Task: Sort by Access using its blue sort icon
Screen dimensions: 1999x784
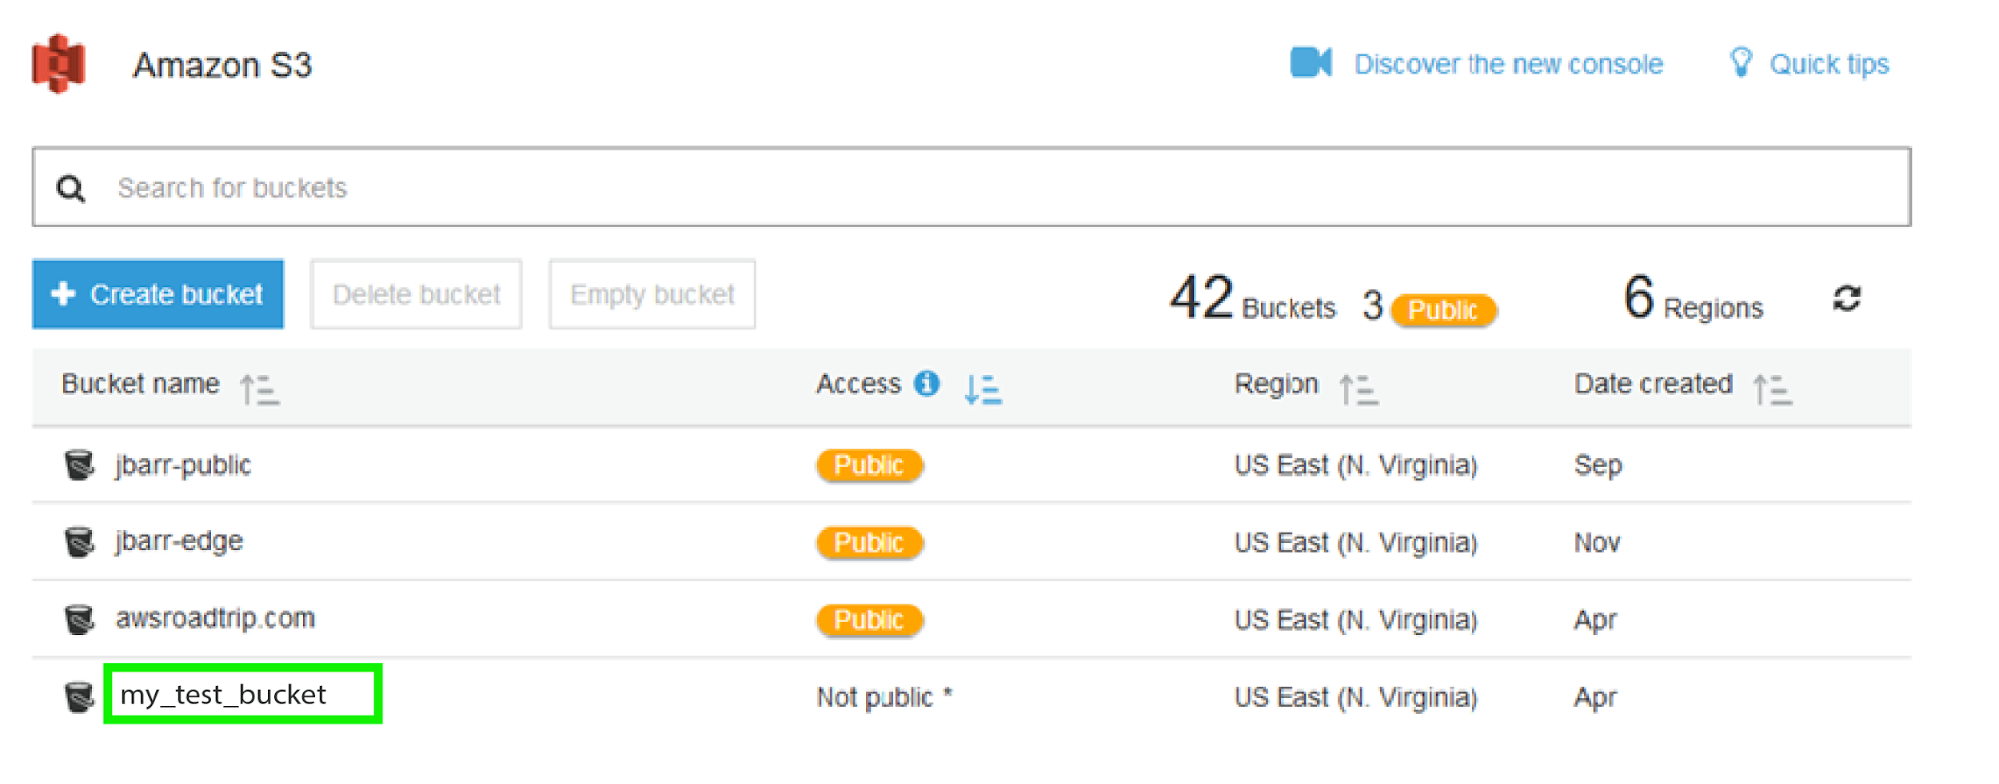Action: point(983,389)
